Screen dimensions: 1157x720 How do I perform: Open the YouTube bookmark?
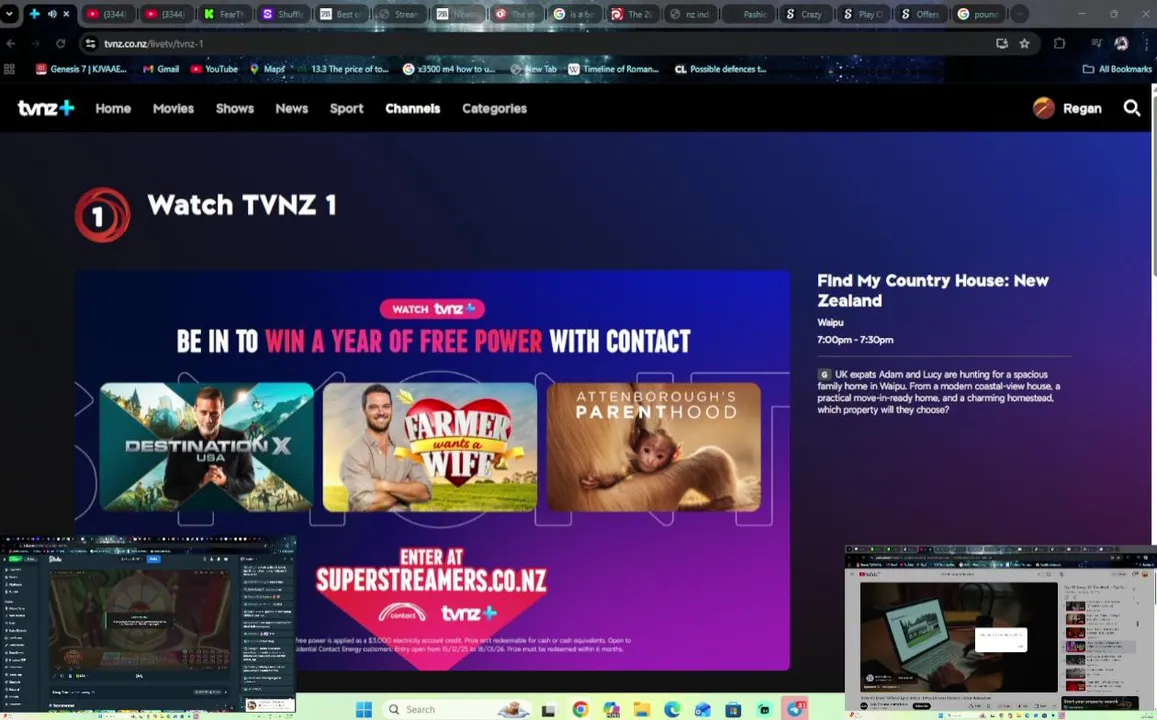[214, 69]
